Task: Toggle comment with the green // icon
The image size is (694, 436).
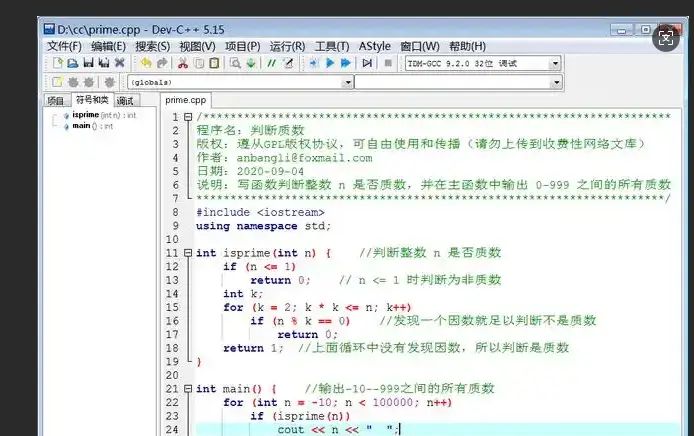Action: pyautogui.click(x=271, y=63)
